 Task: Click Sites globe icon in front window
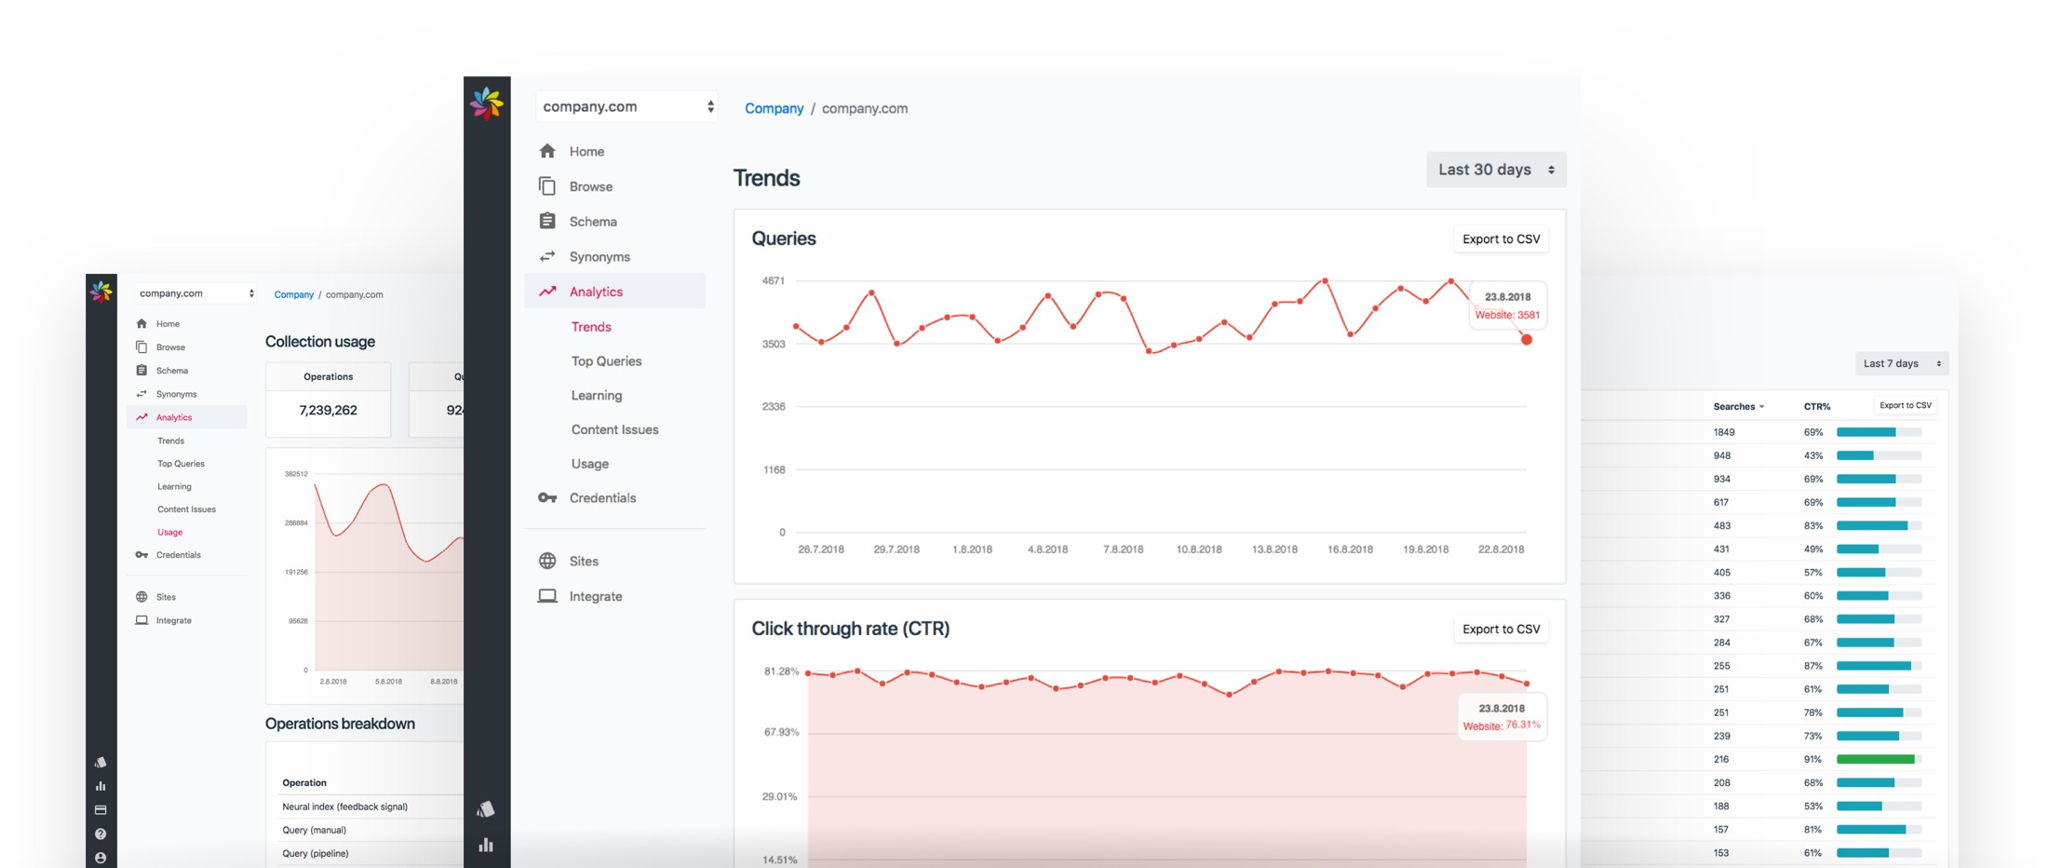(547, 561)
